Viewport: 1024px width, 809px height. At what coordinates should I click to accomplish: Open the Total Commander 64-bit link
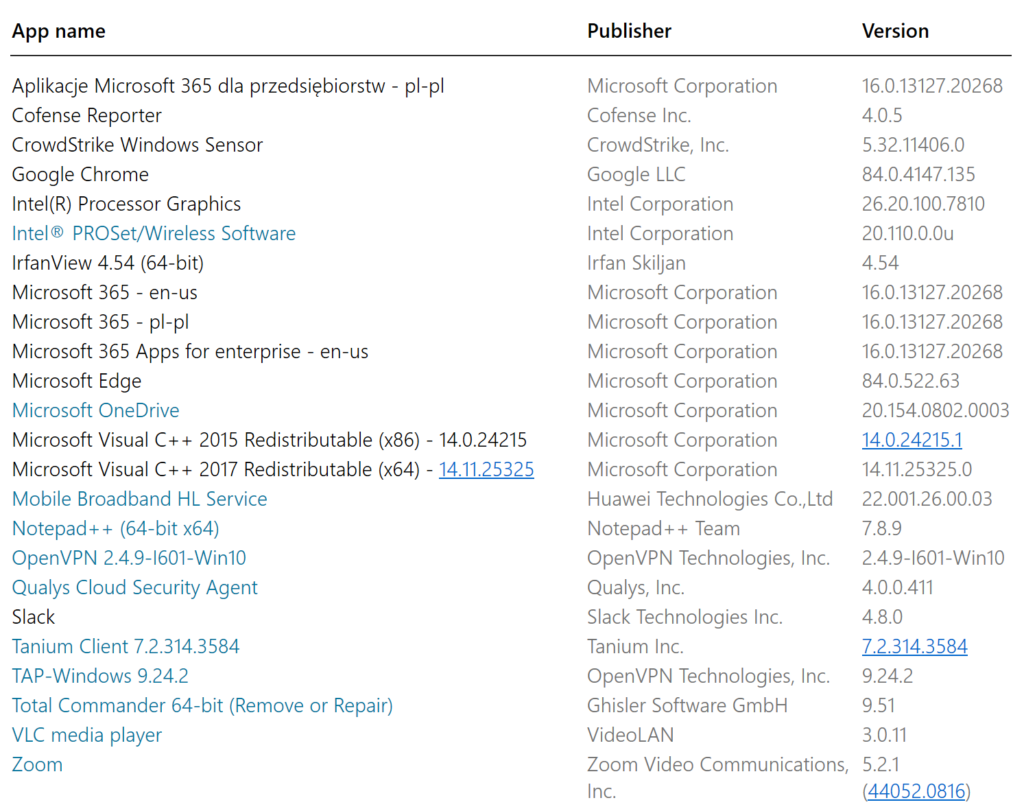click(x=202, y=705)
